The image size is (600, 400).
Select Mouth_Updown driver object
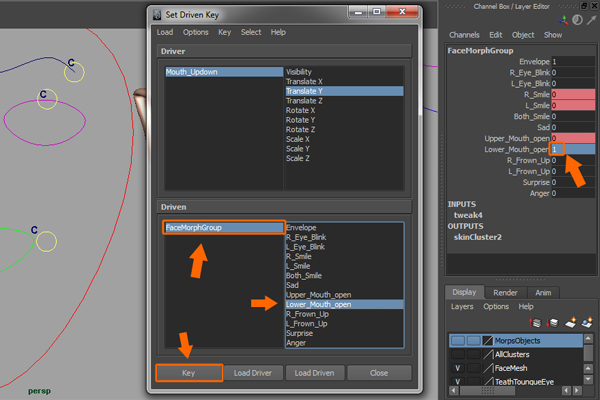pyautogui.click(x=224, y=72)
